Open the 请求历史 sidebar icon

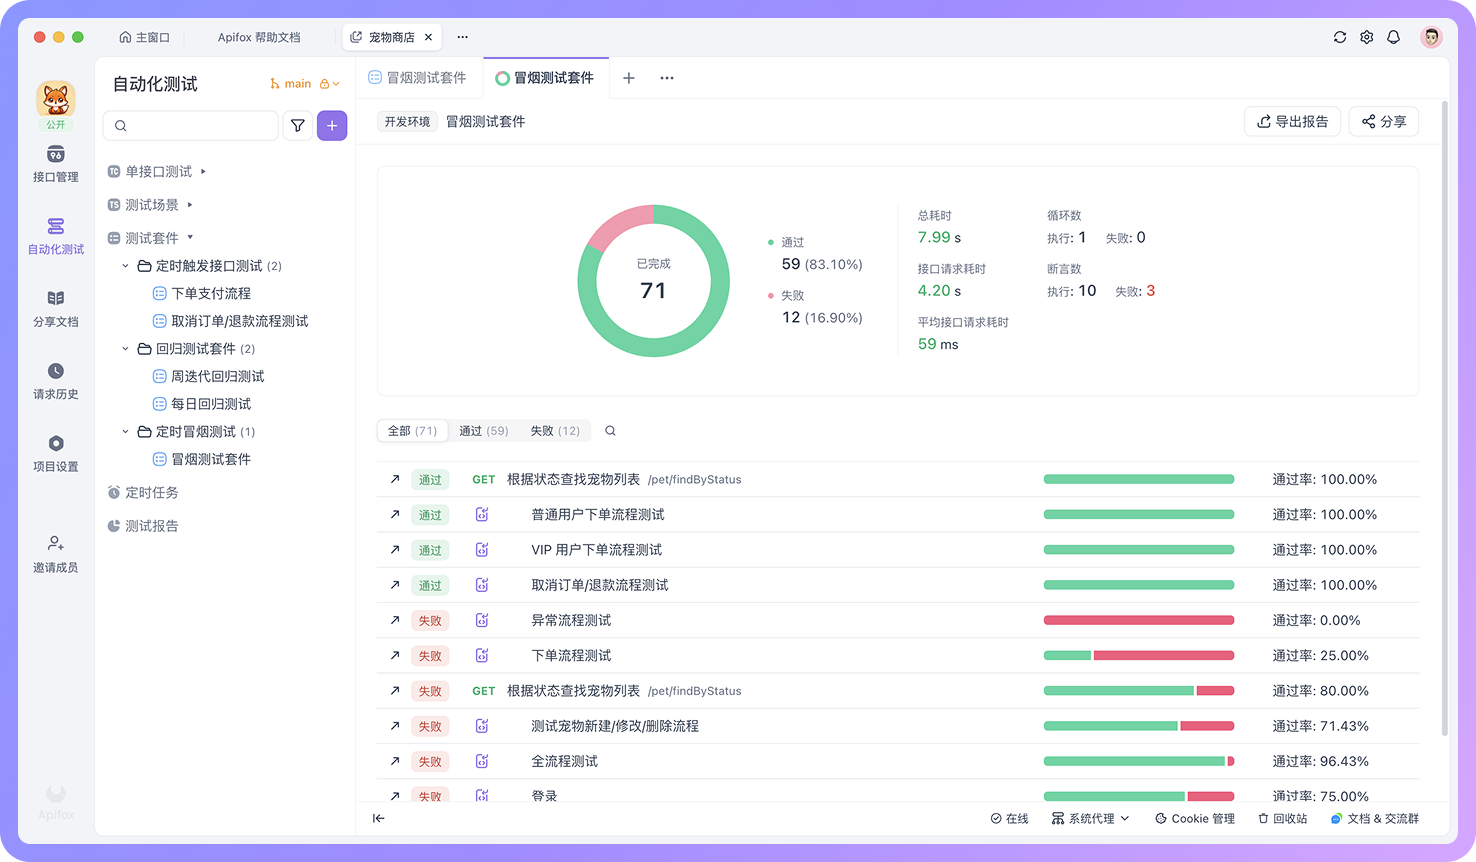55,381
